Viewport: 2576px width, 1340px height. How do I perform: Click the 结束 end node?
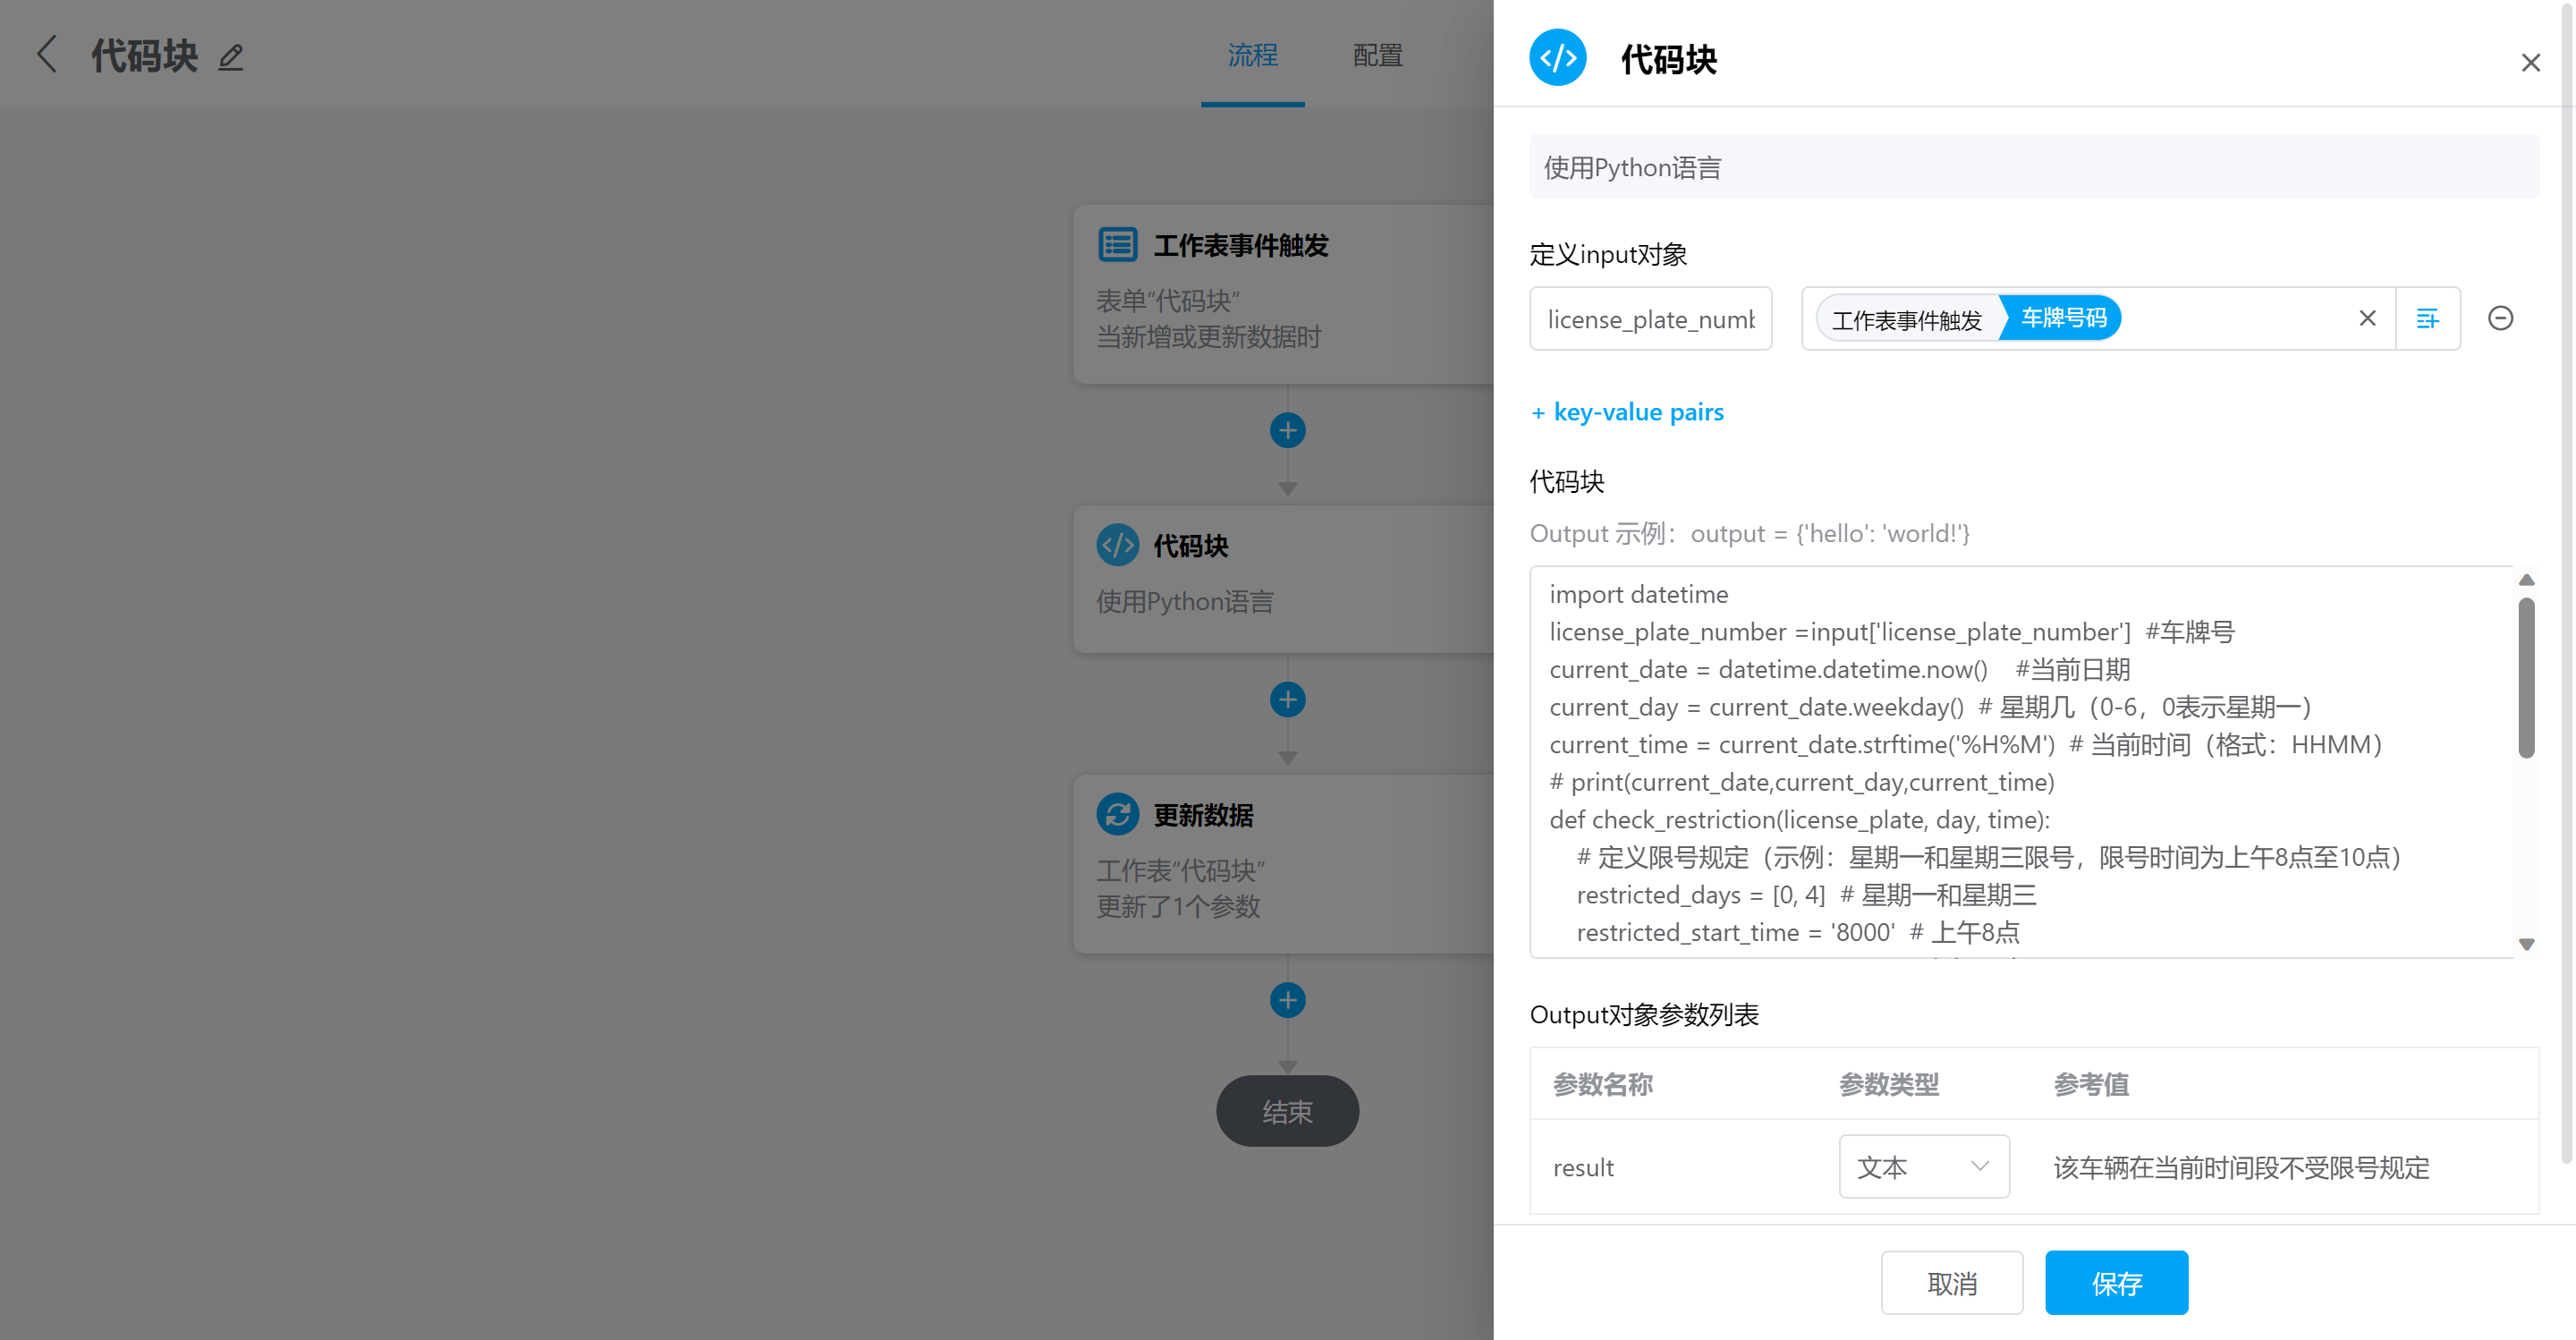pos(1287,1111)
